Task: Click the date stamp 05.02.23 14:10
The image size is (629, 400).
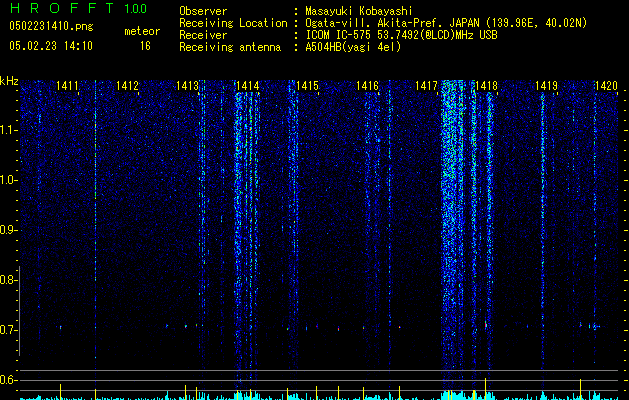Action: (51, 46)
